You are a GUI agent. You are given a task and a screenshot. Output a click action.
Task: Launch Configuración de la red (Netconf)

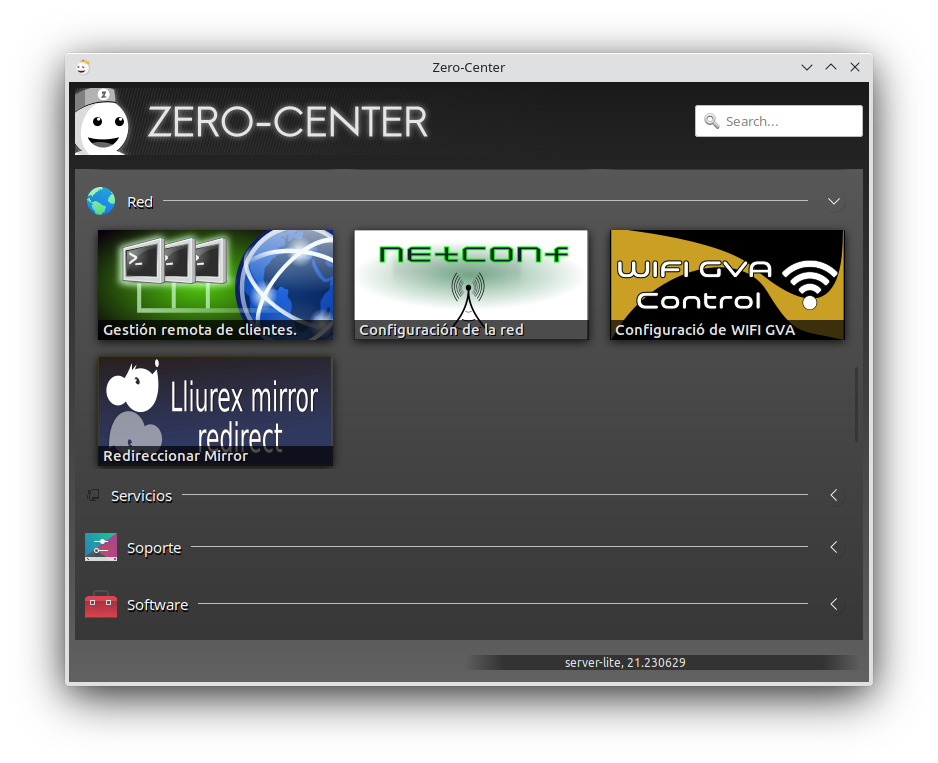(471, 285)
